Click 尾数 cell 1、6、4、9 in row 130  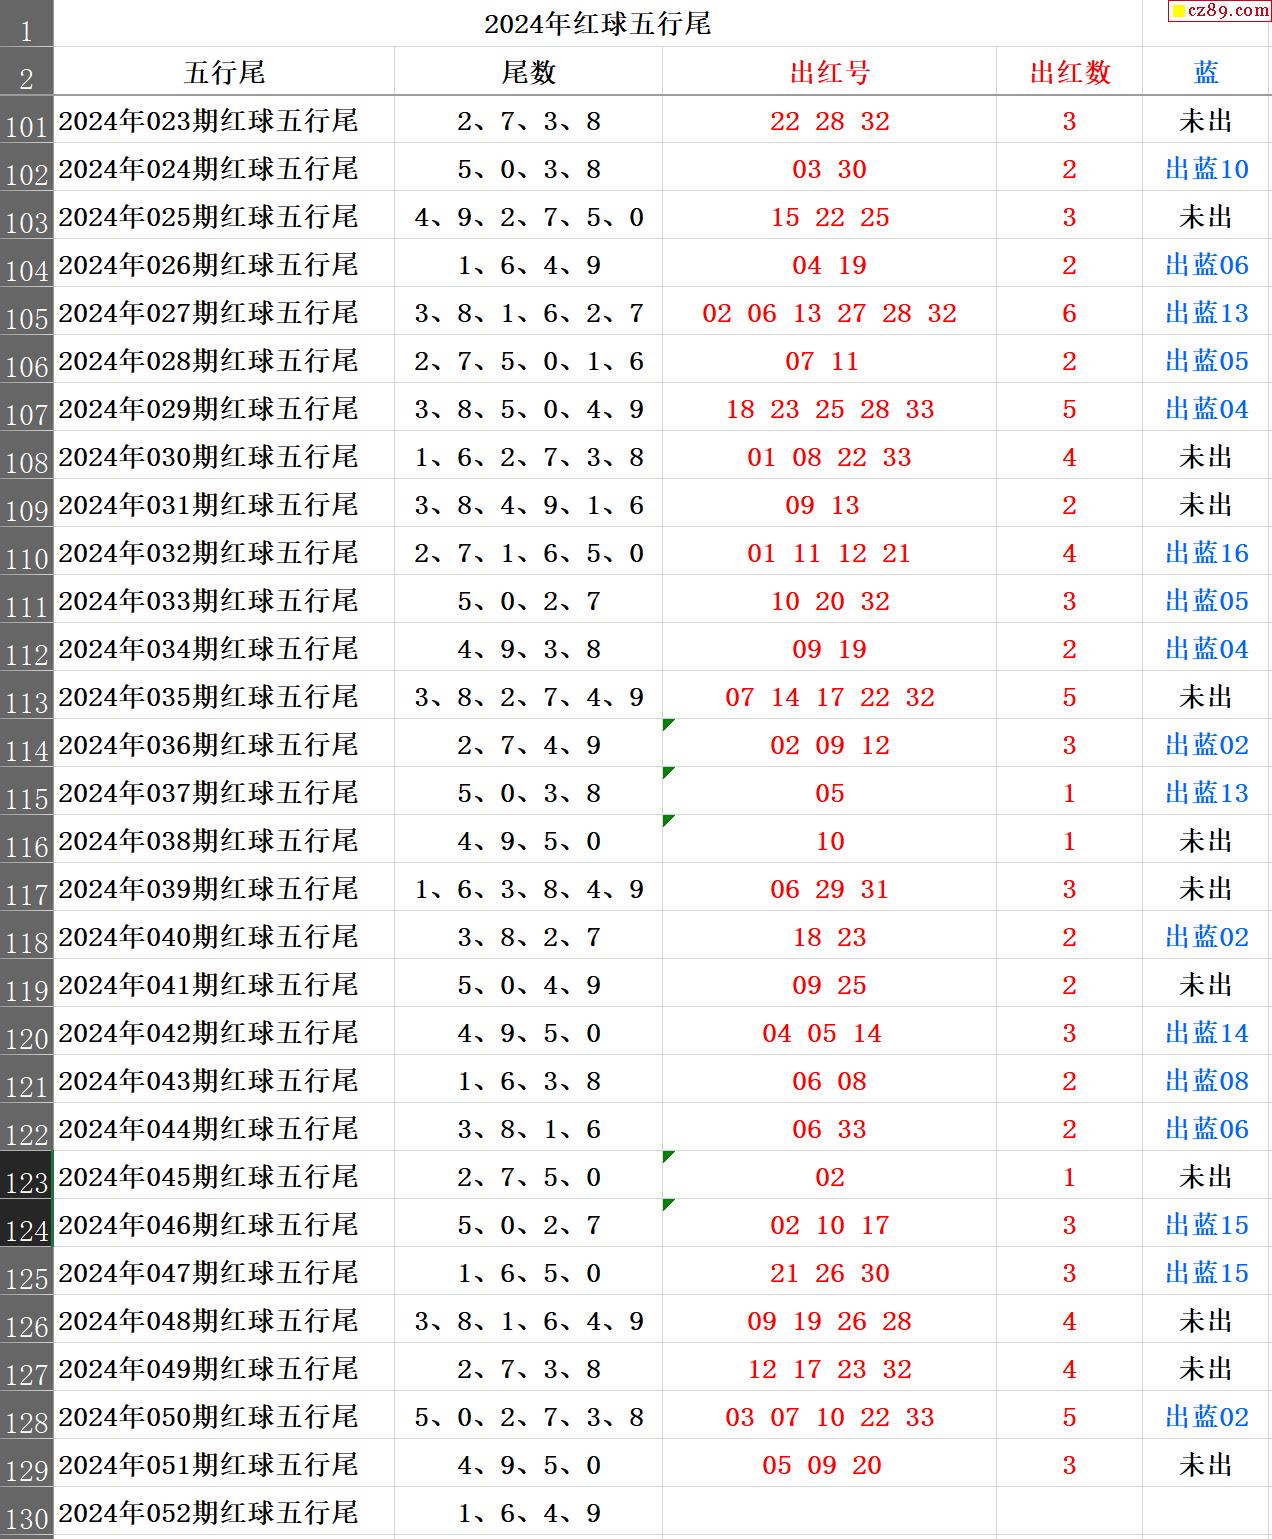[x=528, y=1513]
